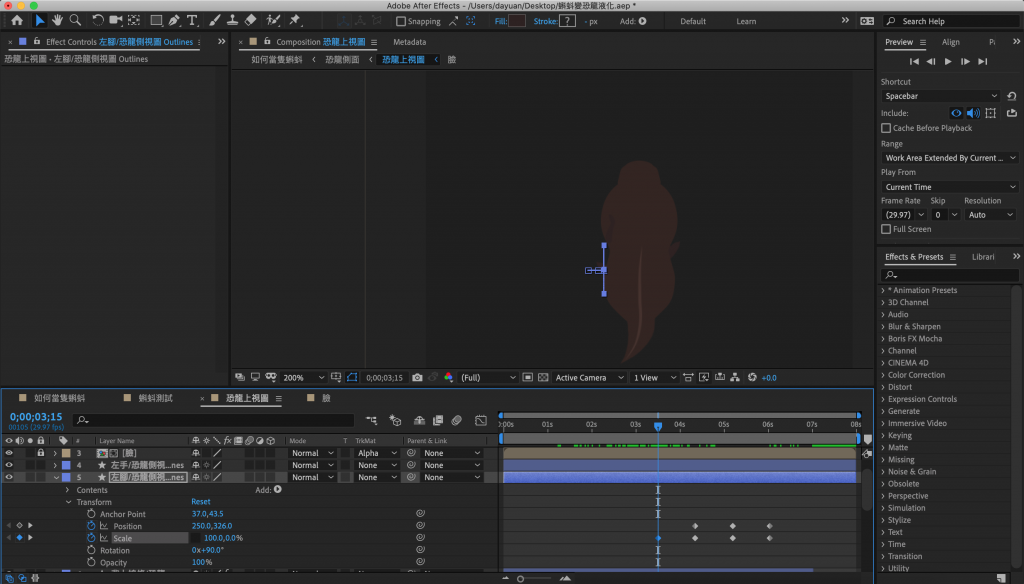
Task: Step forward one frame in Preview
Action: (965, 61)
